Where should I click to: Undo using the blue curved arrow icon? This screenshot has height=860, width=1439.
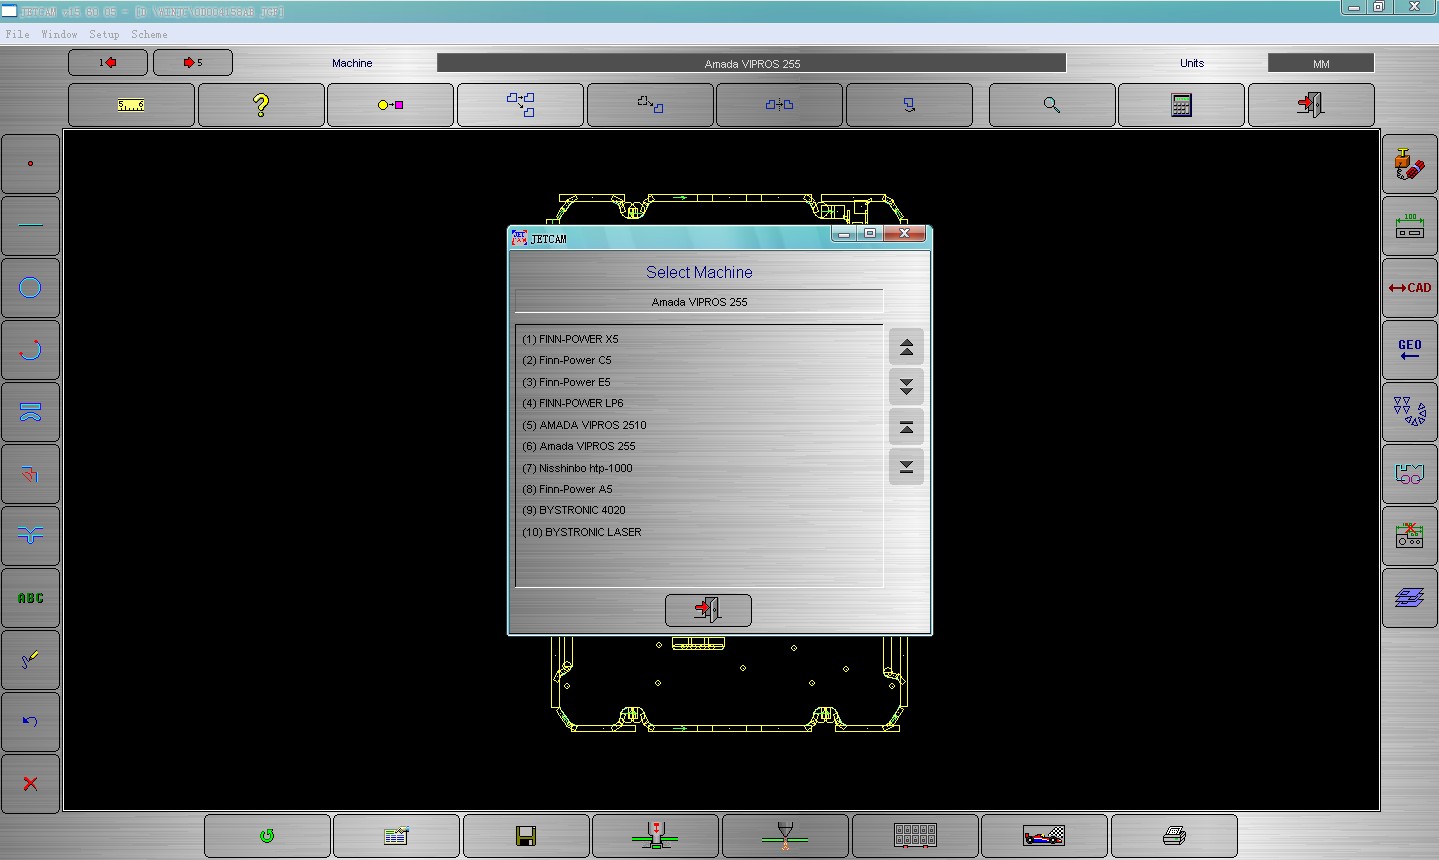pyautogui.click(x=30, y=722)
